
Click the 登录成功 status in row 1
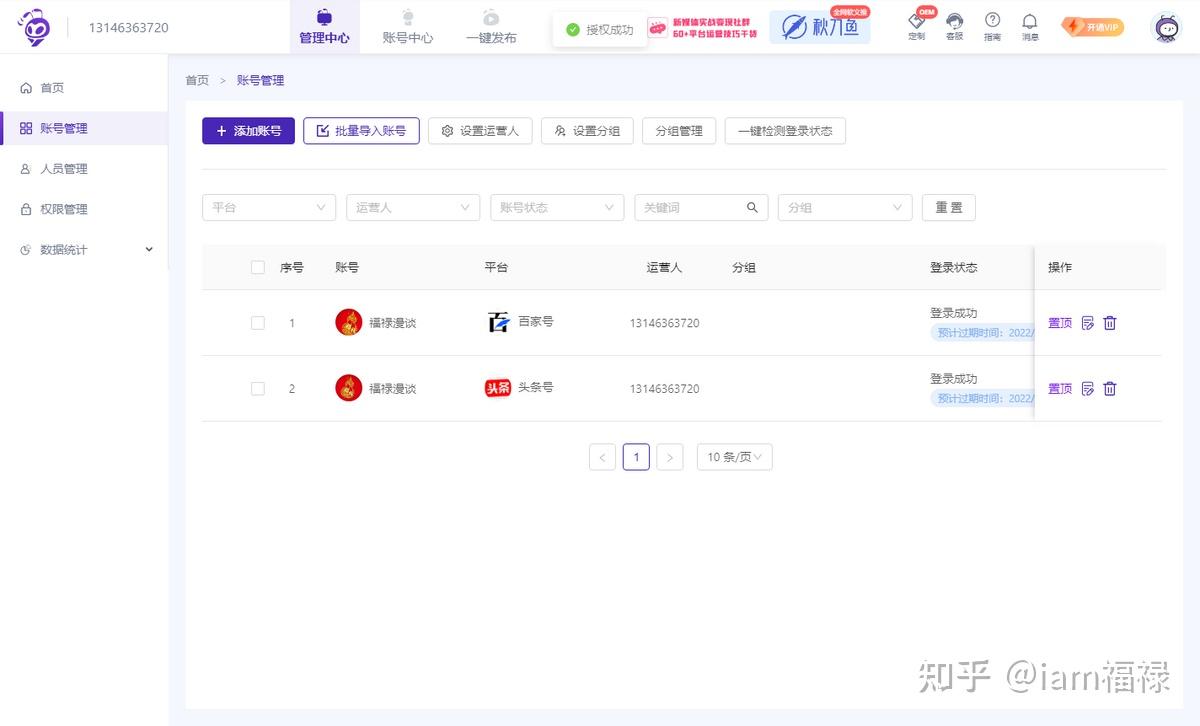pyautogui.click(x=954, y=313)
